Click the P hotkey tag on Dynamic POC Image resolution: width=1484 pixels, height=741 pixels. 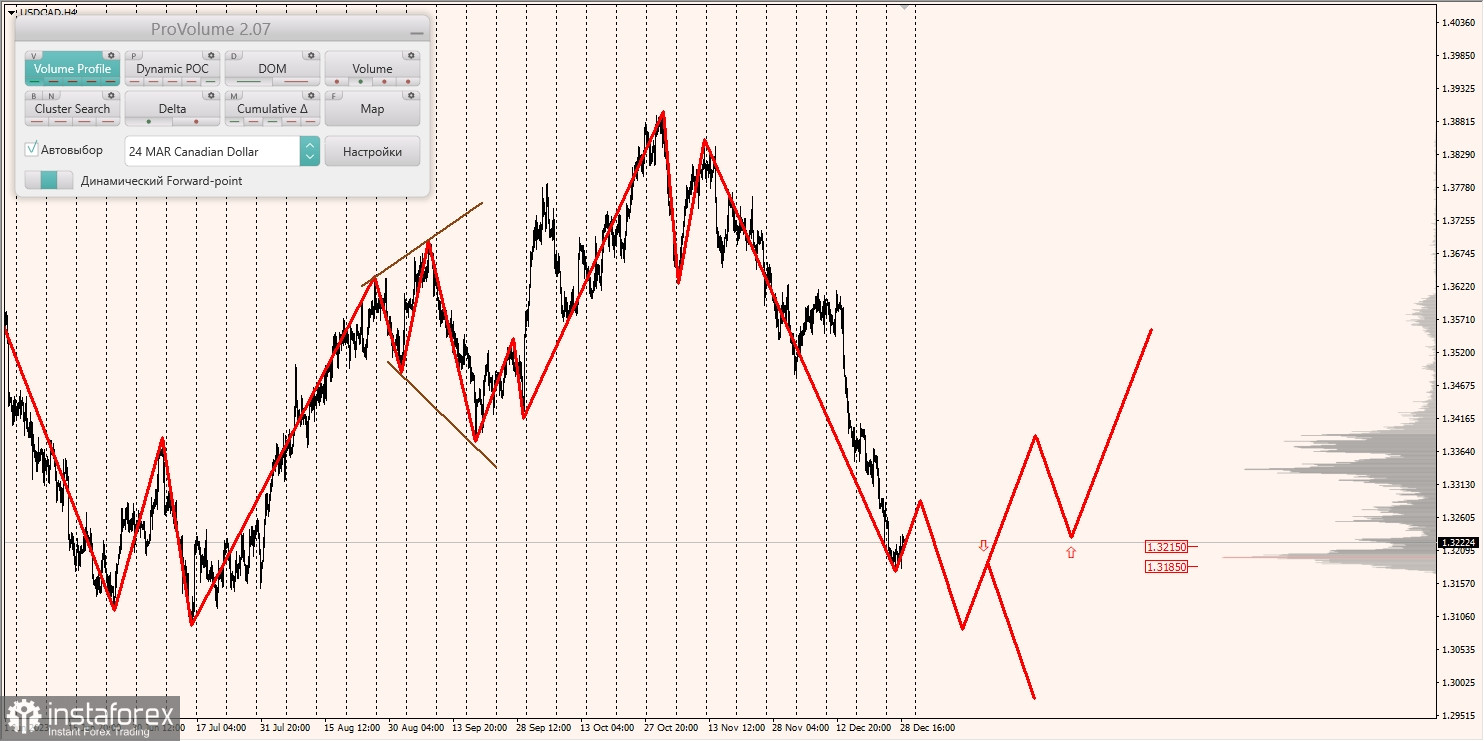[134, 56]
